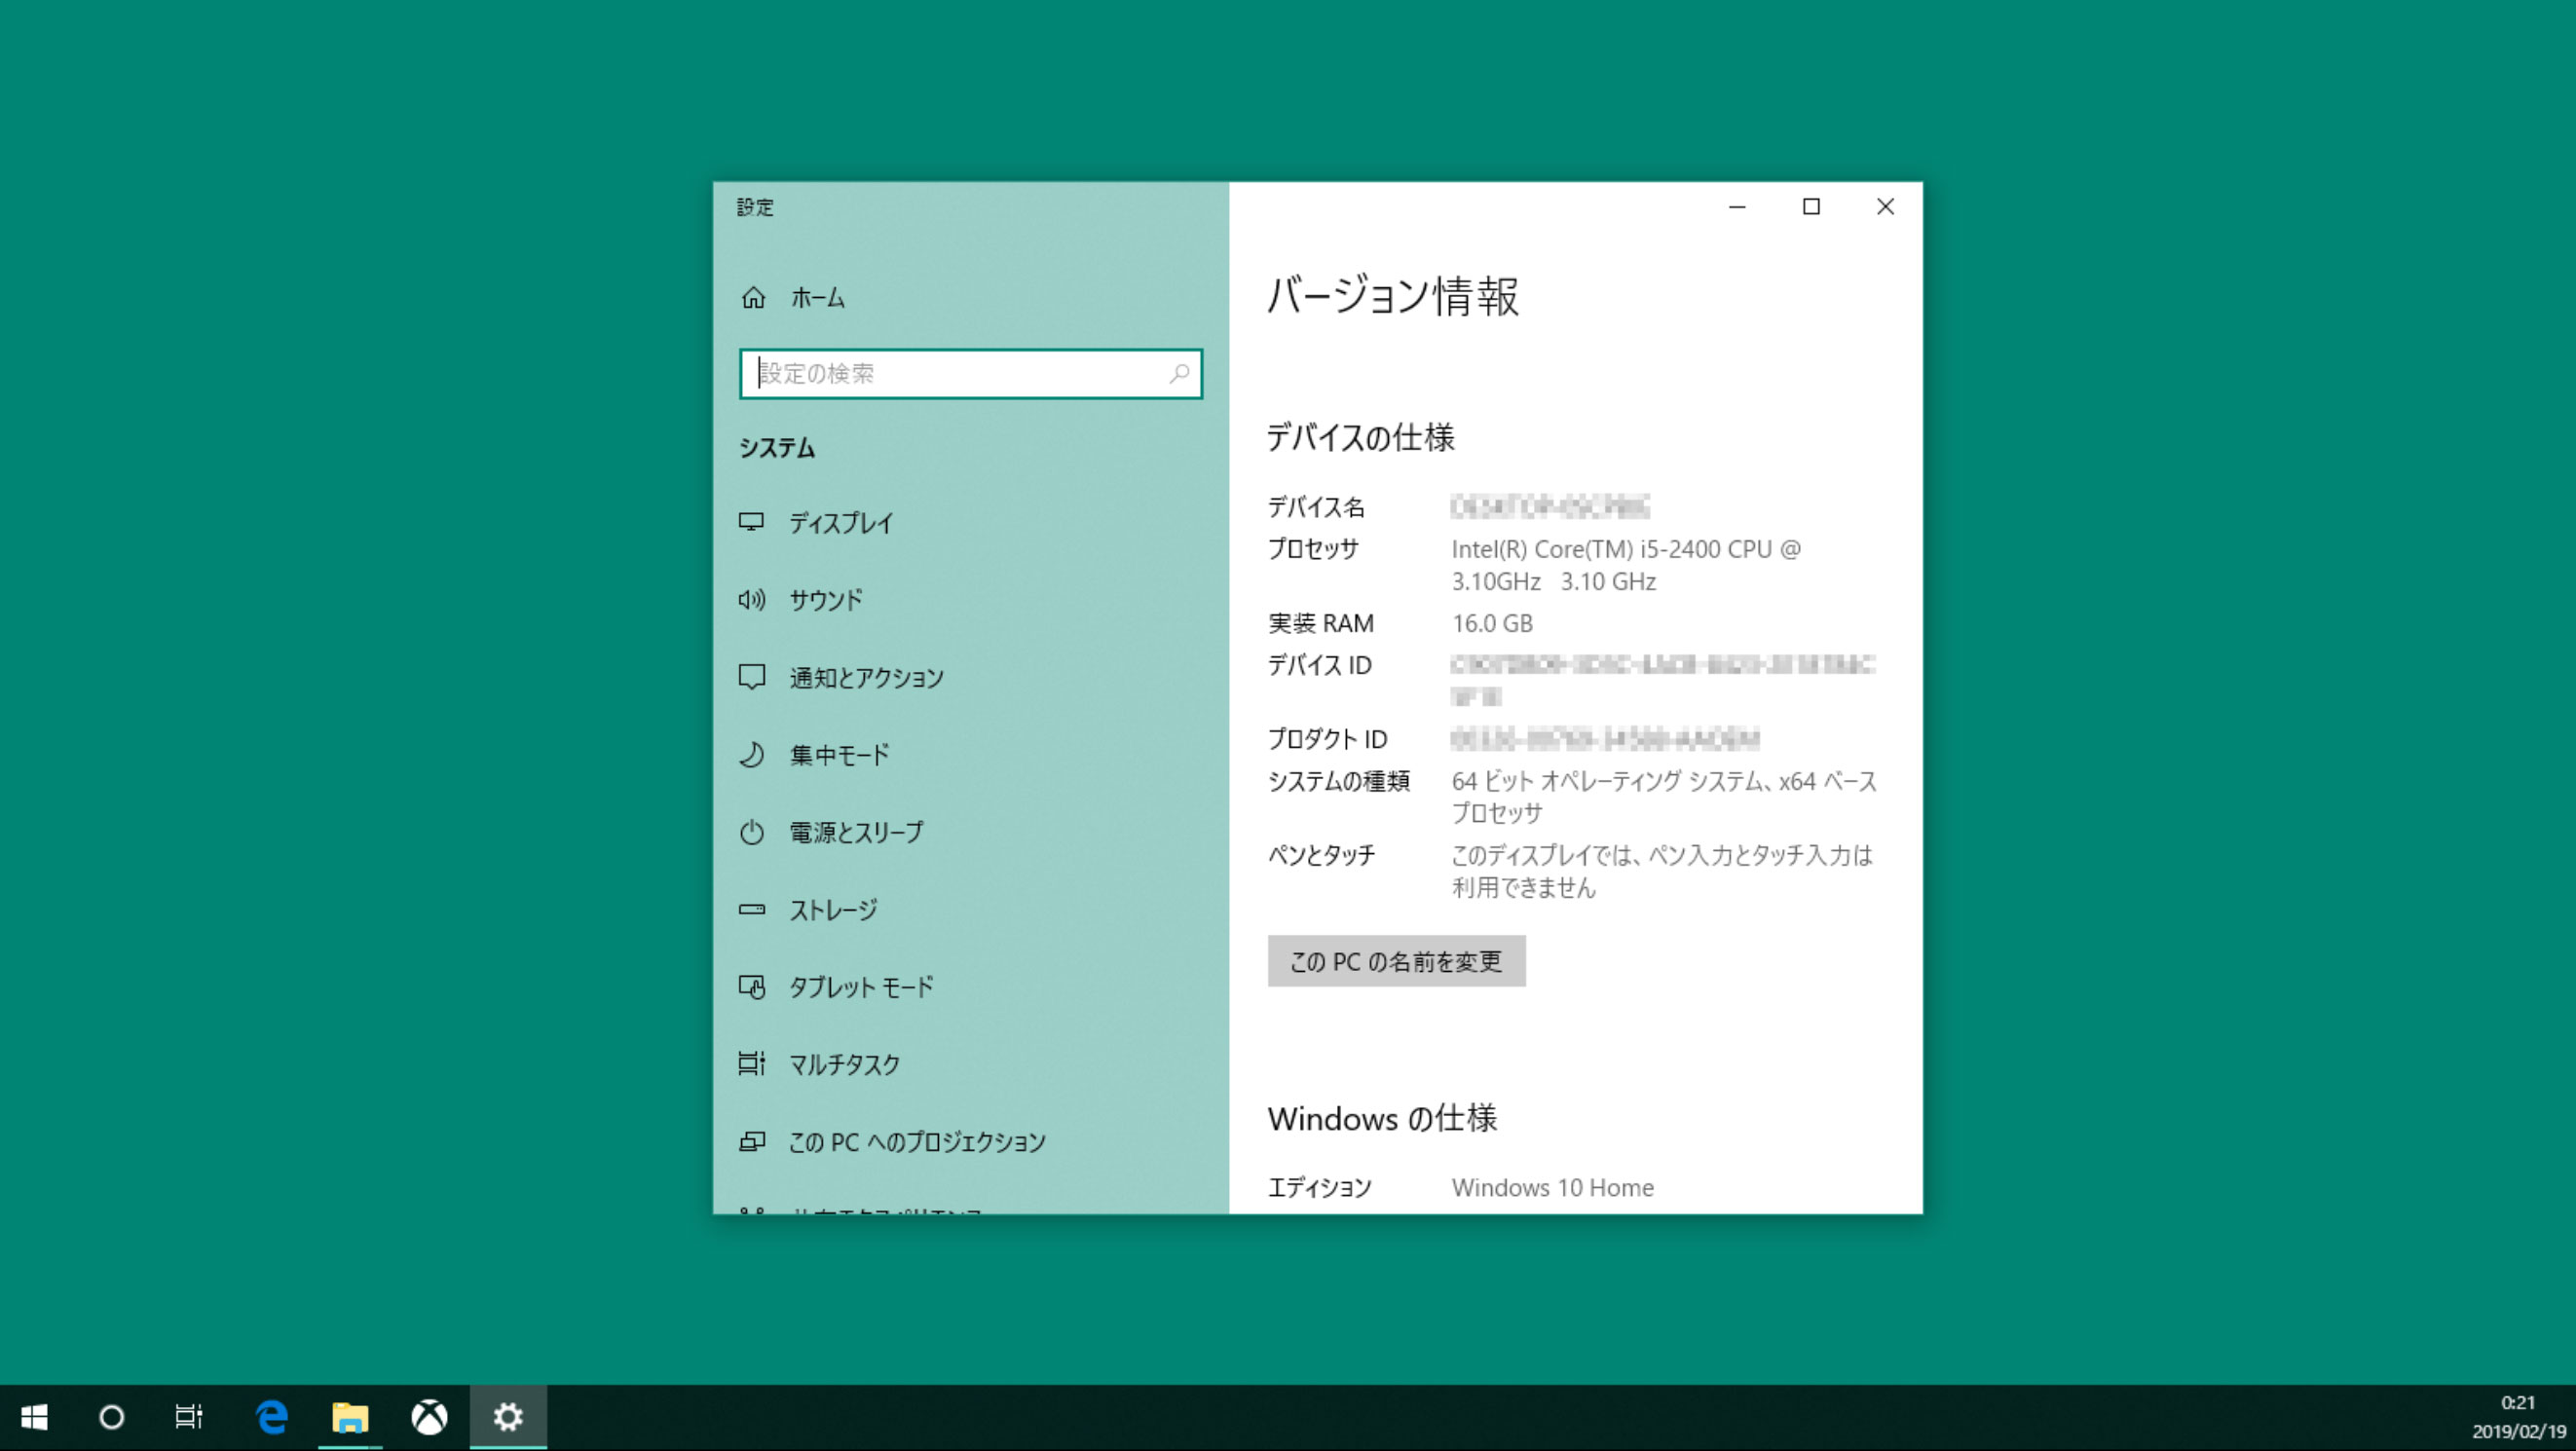Screen dimensions: 2576x1451
Task: Click the Storage drive icon
Action: click(751, 909)
